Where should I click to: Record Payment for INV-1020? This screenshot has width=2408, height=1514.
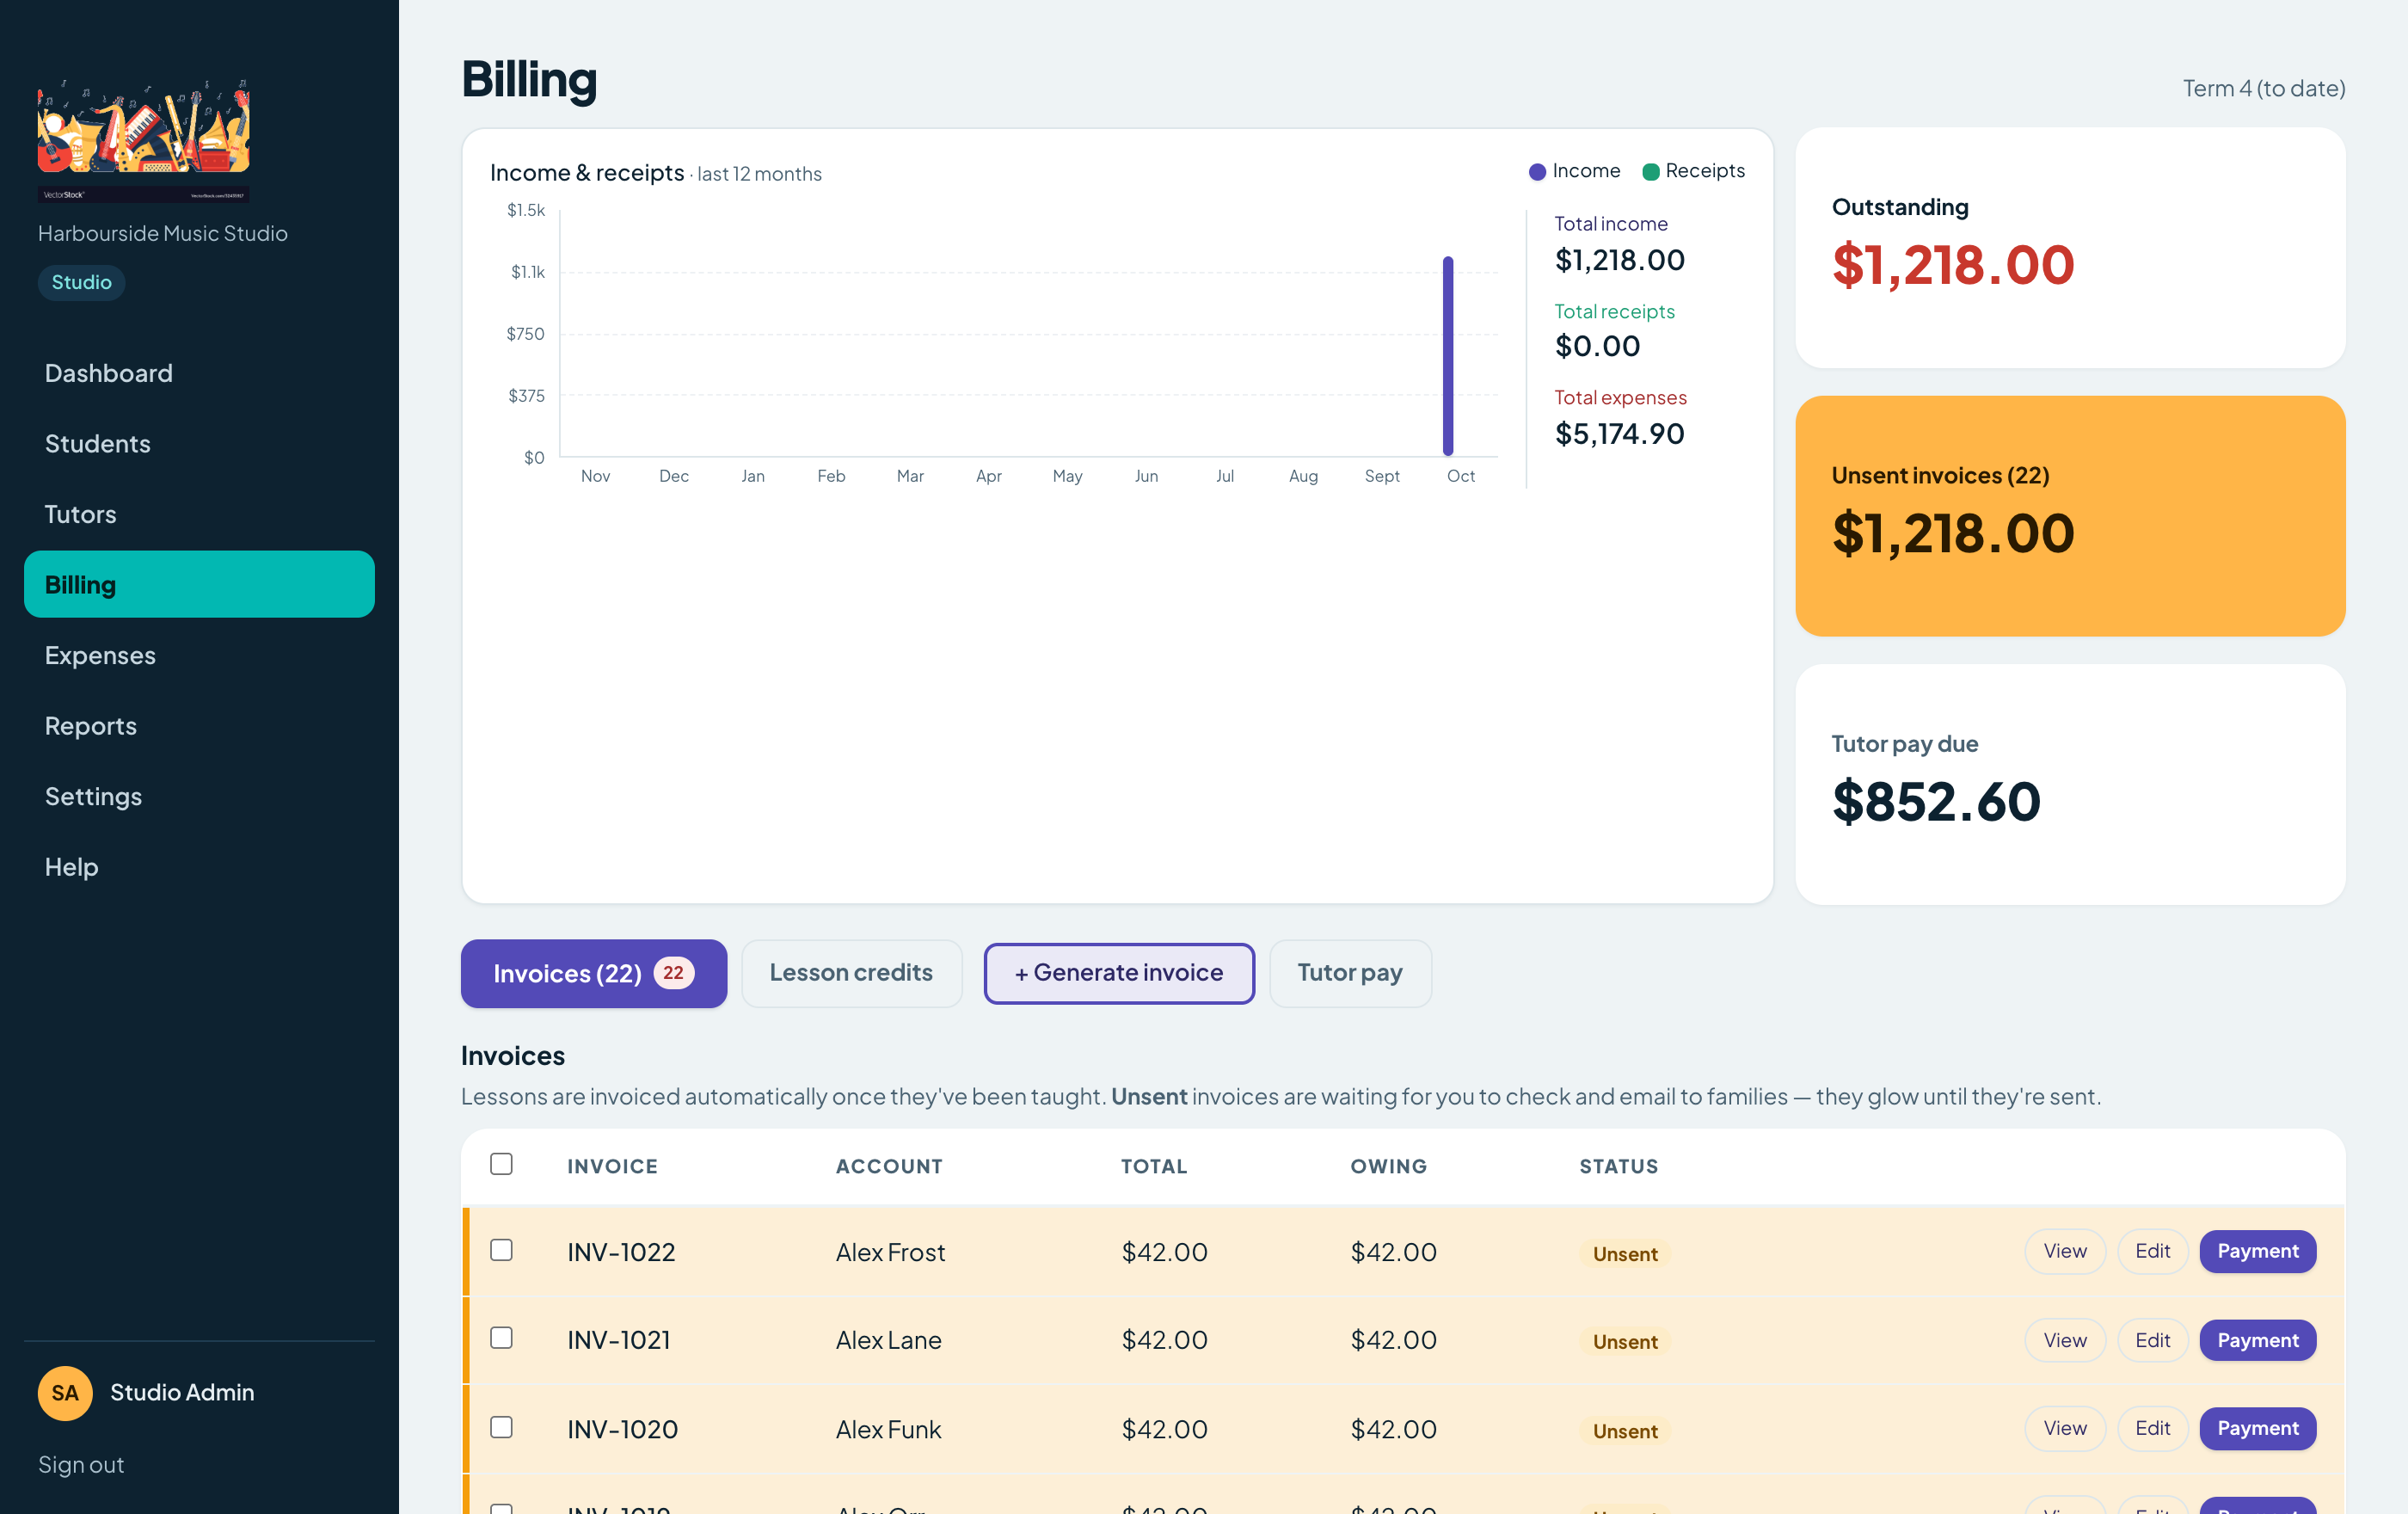click(x=2257, y=1428)
